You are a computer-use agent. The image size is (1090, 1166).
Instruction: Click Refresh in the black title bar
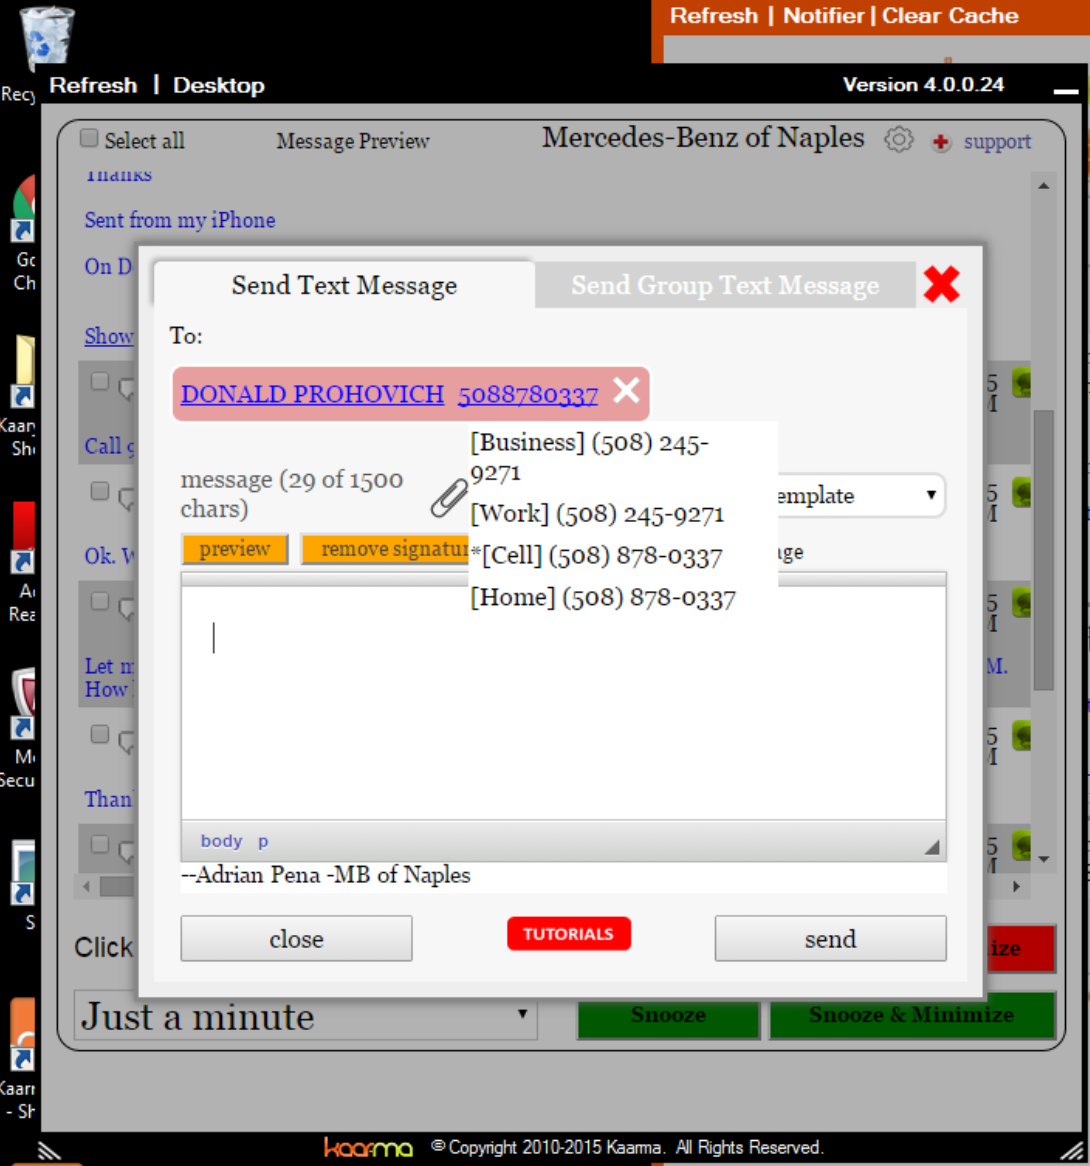pyautogui.click(x=93, y=86)
